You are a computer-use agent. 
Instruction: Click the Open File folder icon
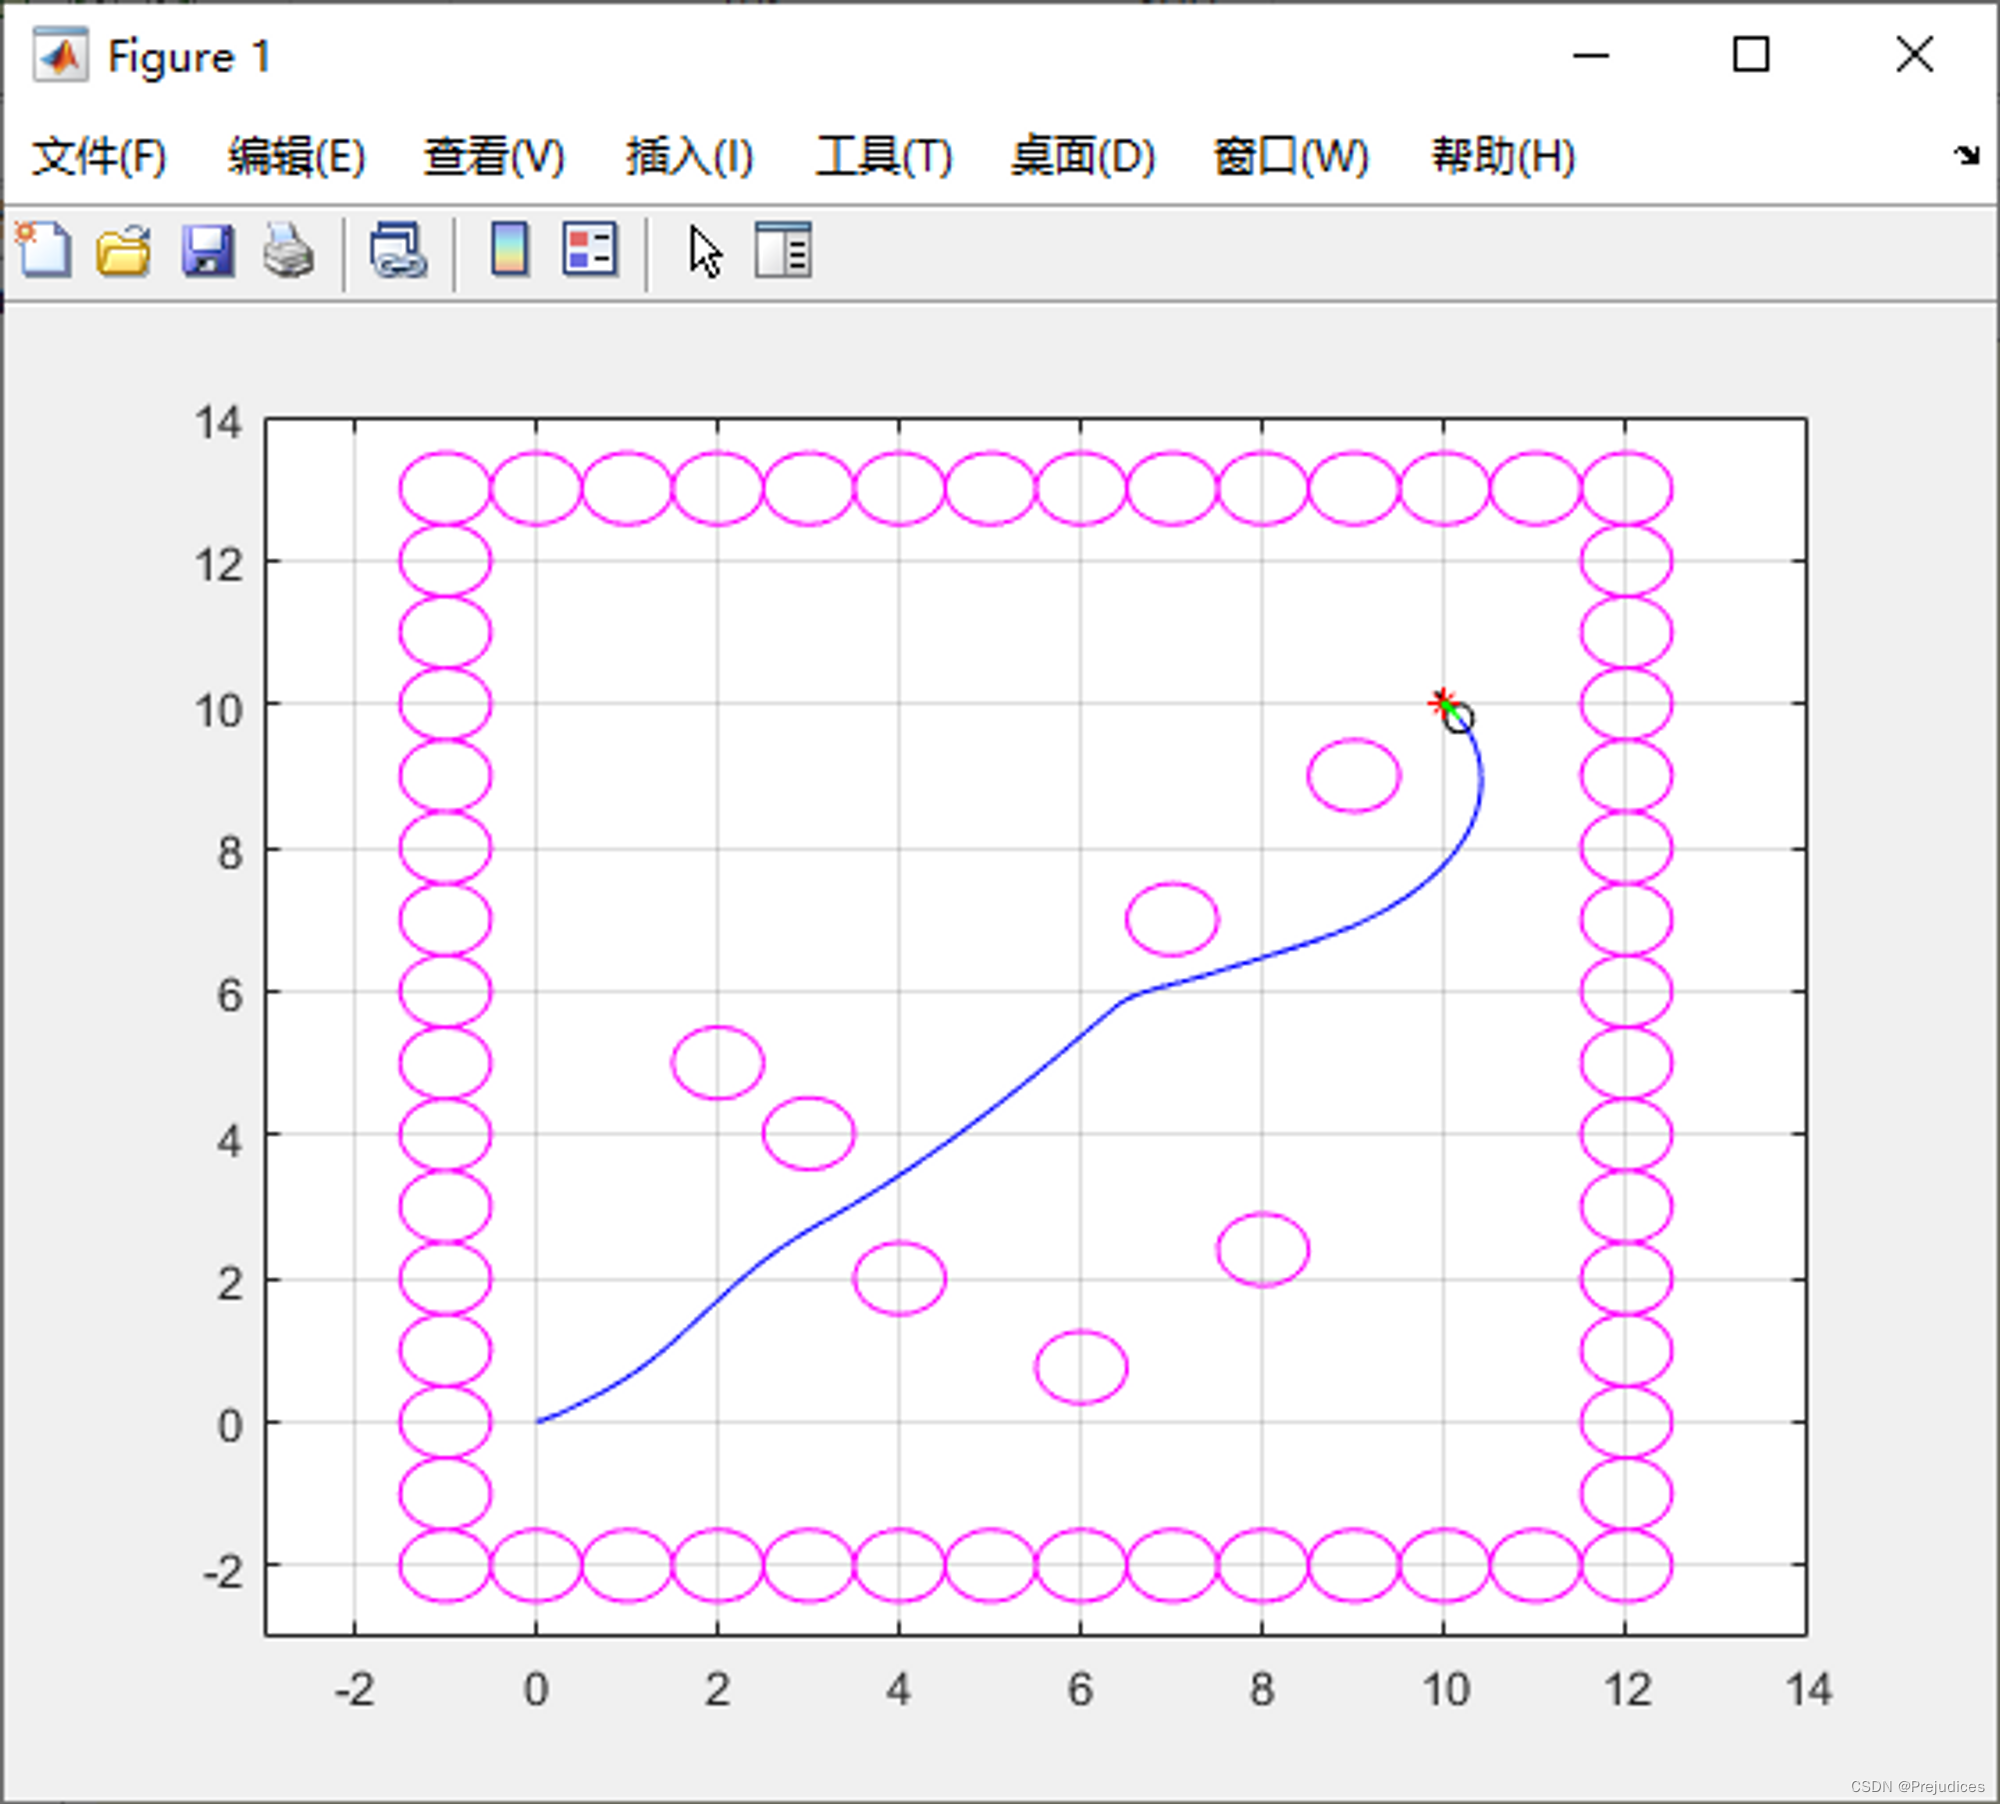pos(124,250)
